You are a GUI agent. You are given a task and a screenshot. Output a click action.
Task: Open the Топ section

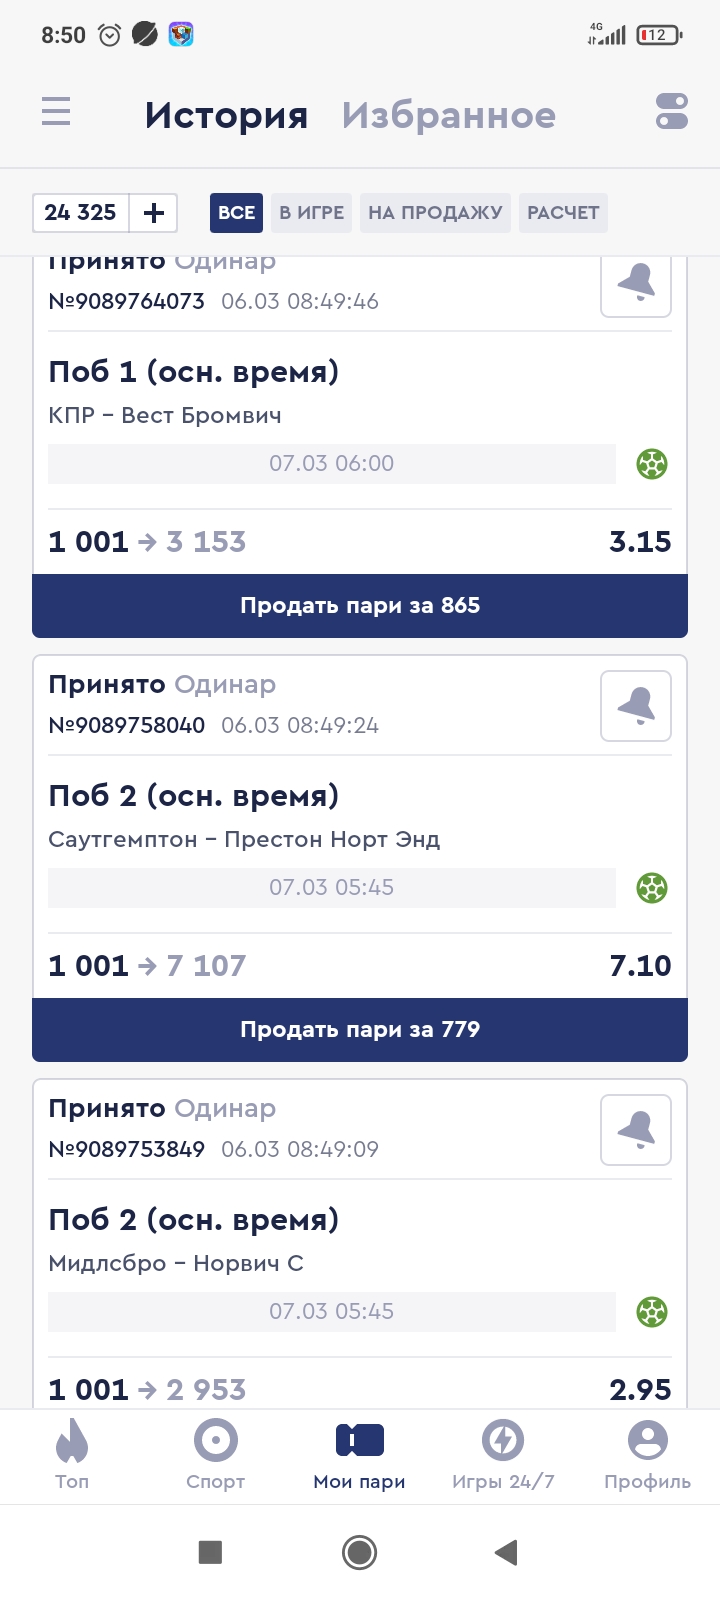click(x=72, y=1455)
